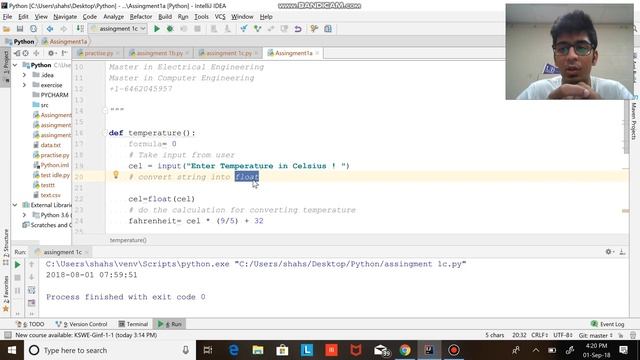Collapse the docstring fold marker at line 14
Screen dimensions: 640x360
click(105, 110)
